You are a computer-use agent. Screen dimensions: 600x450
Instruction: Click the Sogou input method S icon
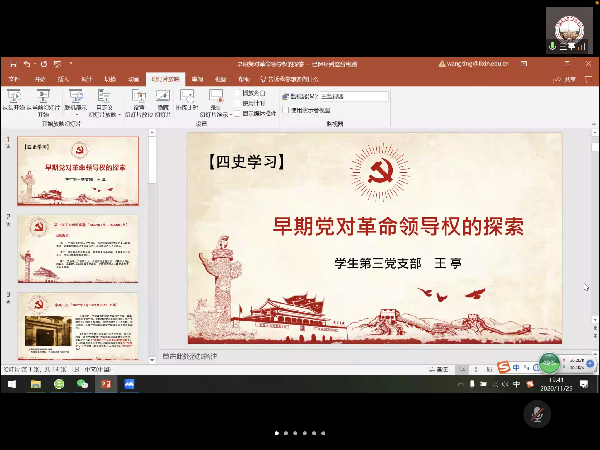coord(504,367)
